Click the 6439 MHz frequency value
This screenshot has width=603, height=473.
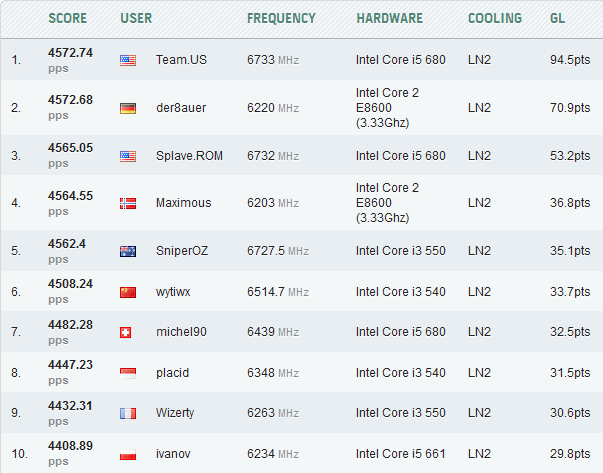pyautogui.click(x=273, y=332)
